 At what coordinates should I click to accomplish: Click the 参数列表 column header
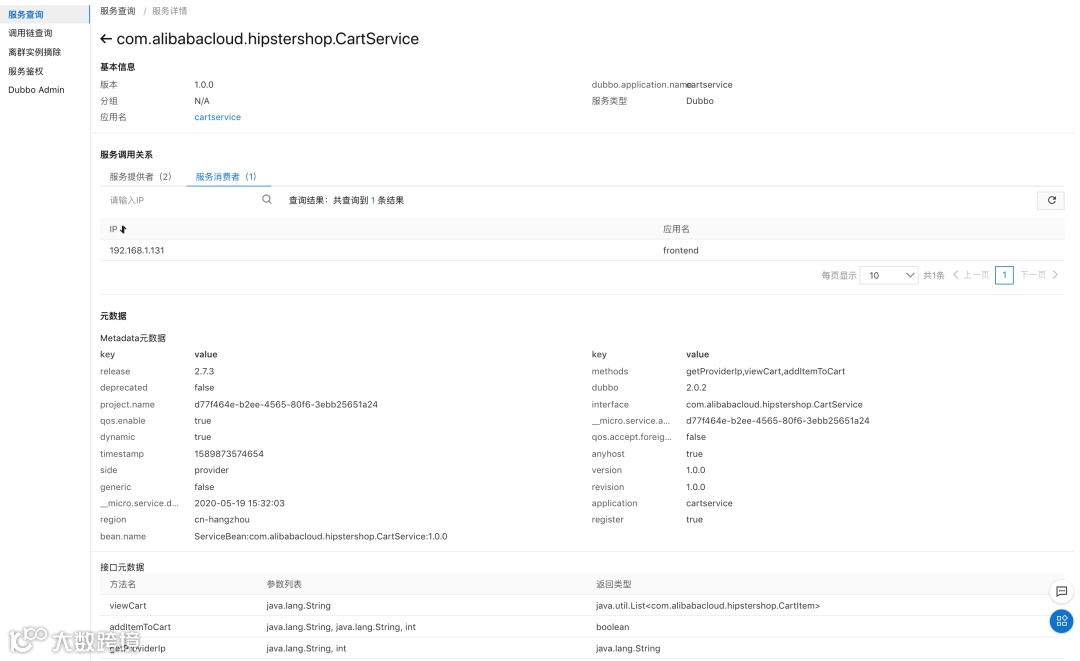click(x=284, y=585)
